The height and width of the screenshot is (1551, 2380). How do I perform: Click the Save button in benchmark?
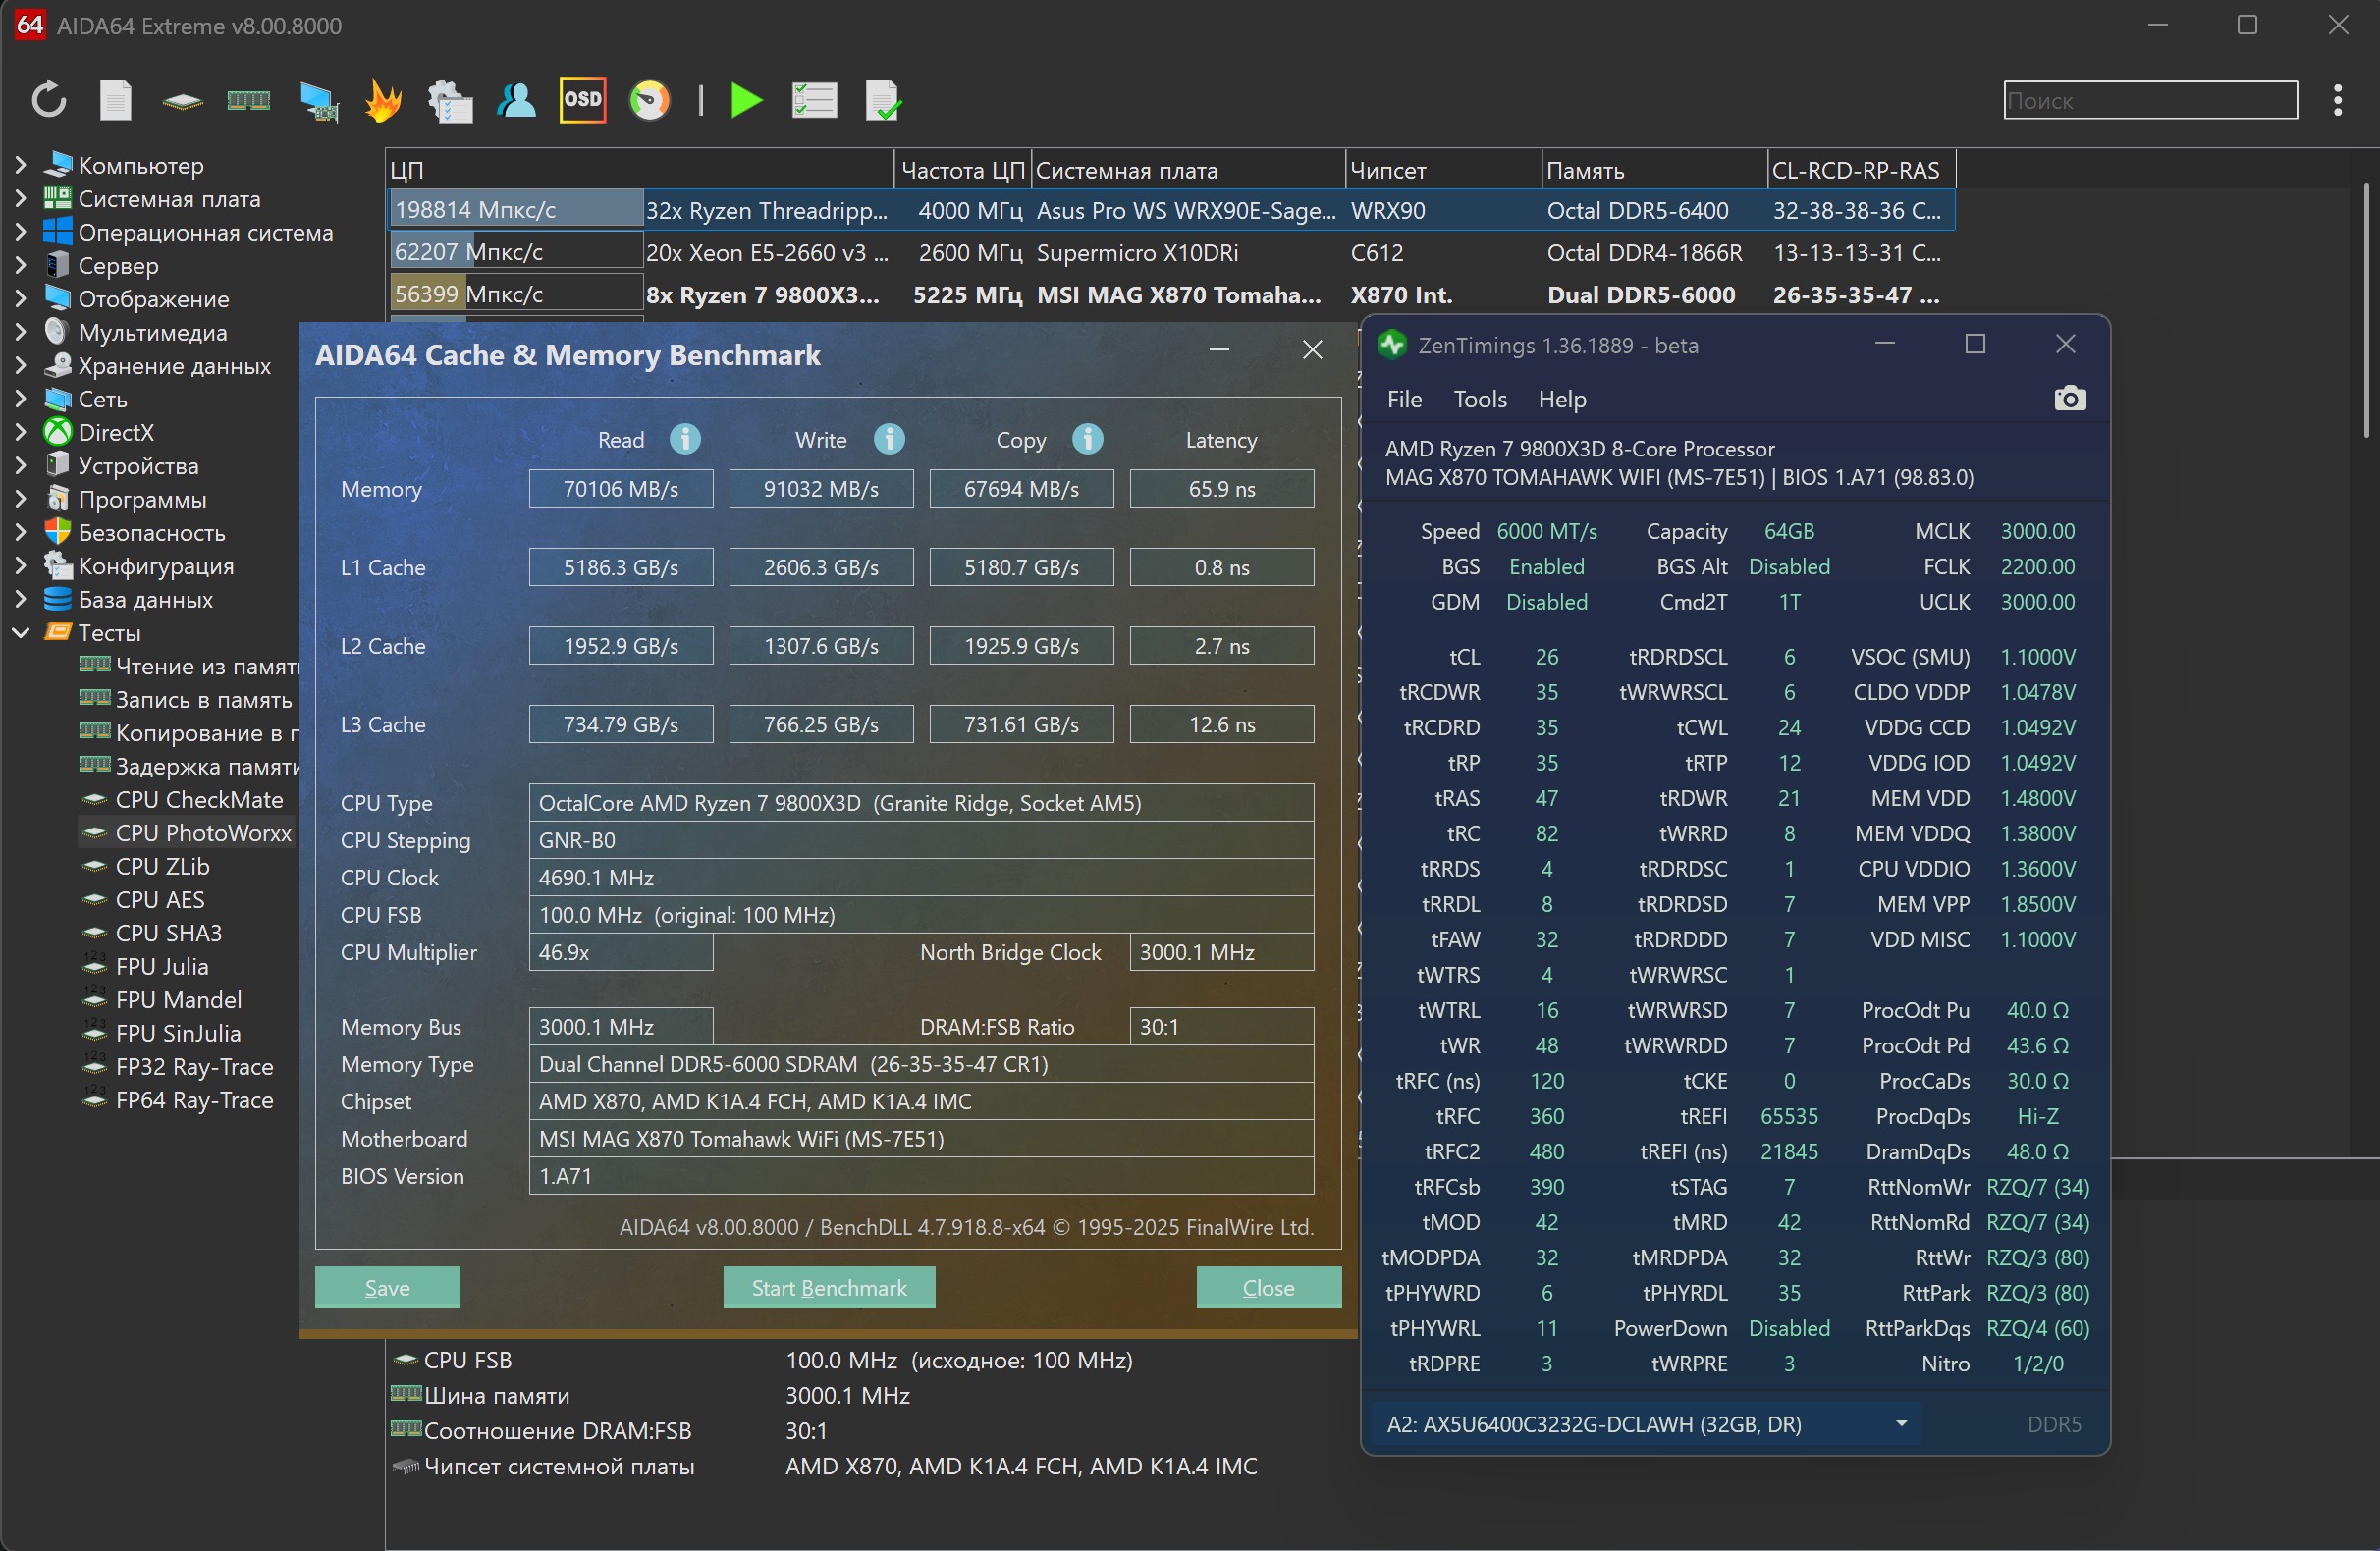[387, 1287]
